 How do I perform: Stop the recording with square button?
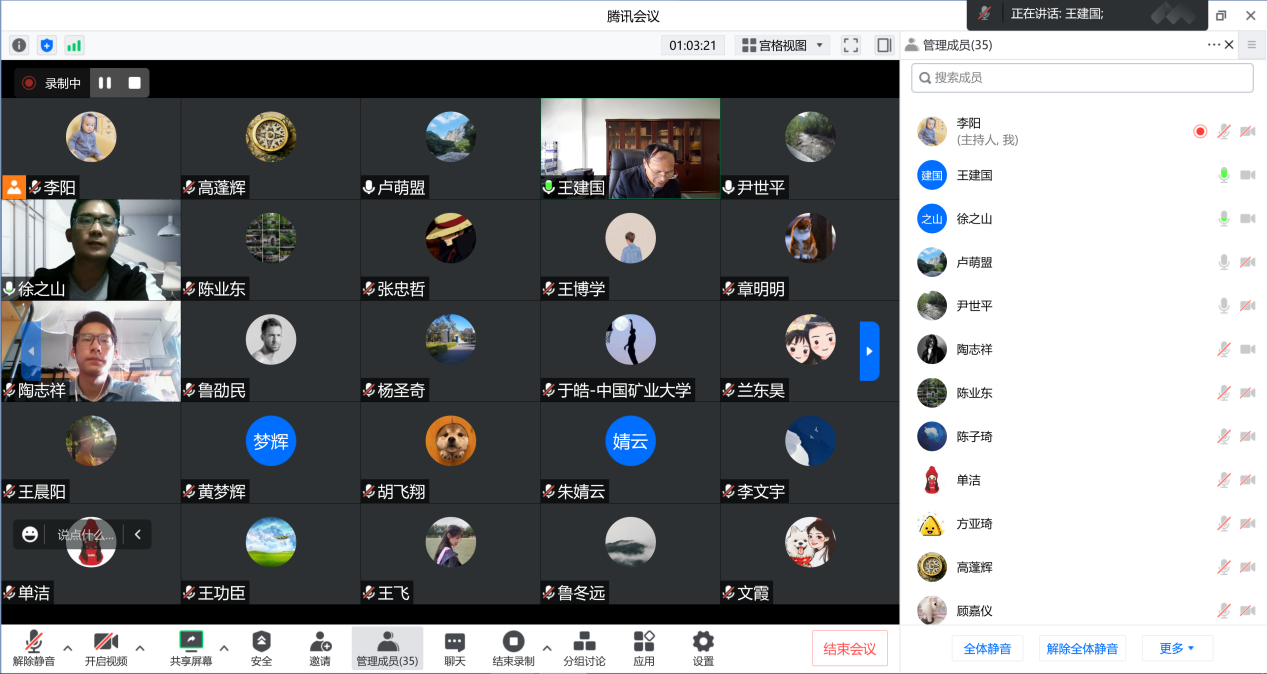click(134, 83)
